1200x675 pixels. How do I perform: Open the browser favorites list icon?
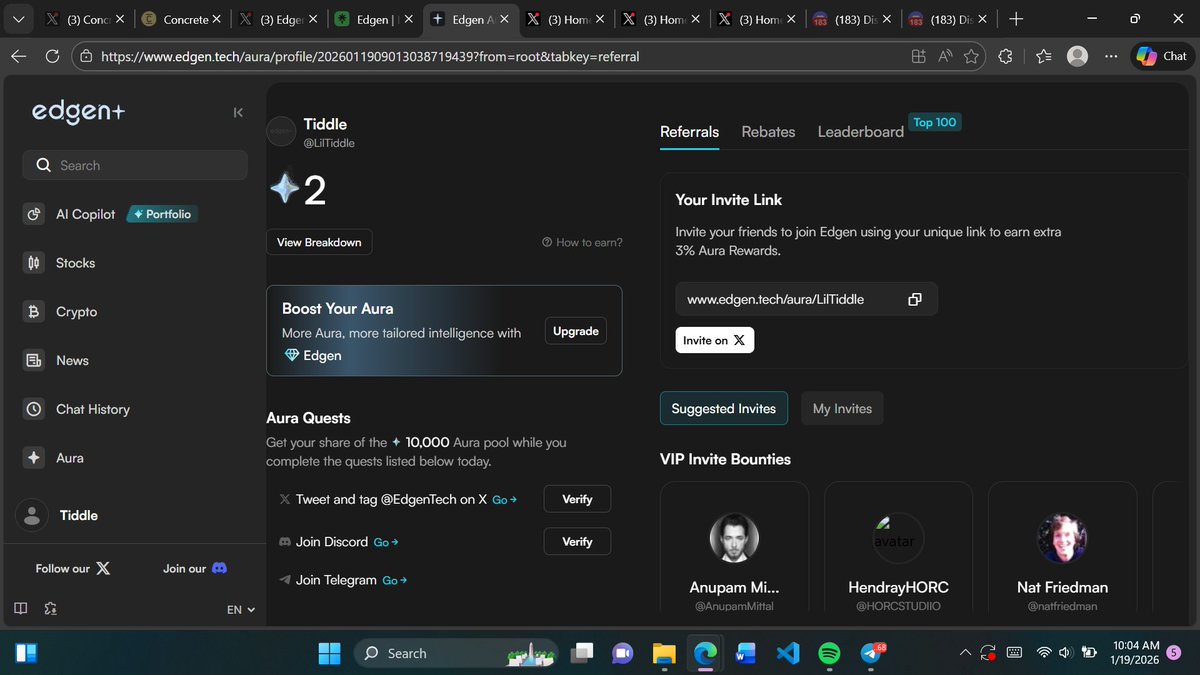click(x=1044, y=57)
